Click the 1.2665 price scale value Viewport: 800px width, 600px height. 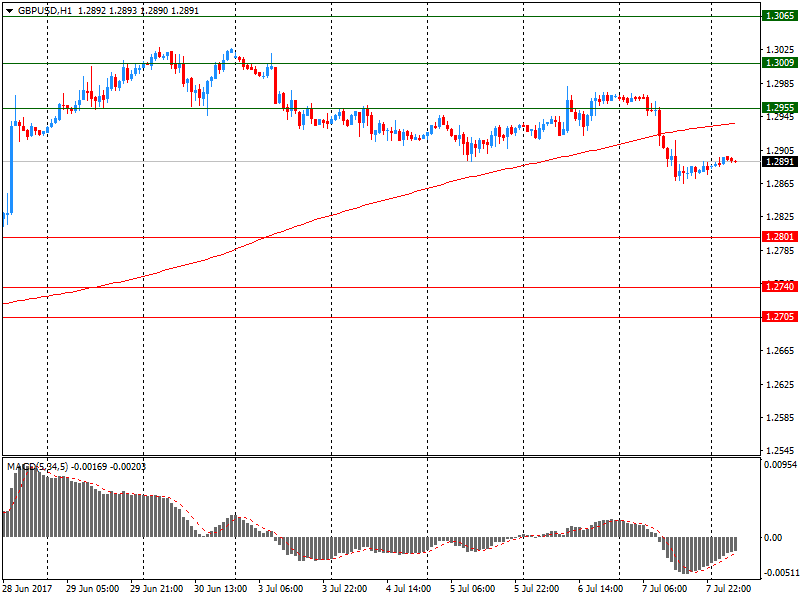click(780, 351)
